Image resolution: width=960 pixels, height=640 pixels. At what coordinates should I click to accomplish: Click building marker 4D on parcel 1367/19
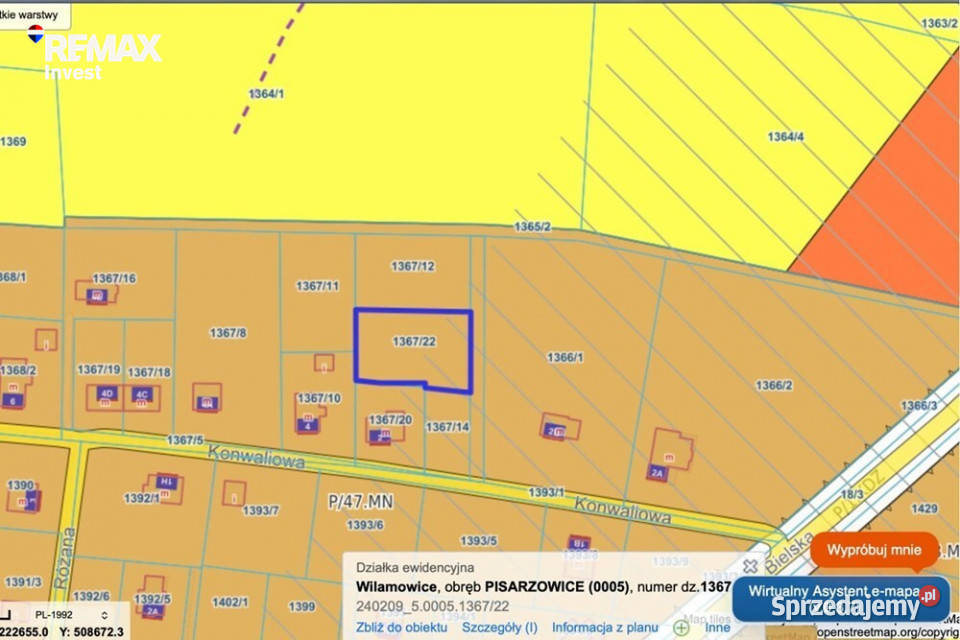(x=107, y=393)
